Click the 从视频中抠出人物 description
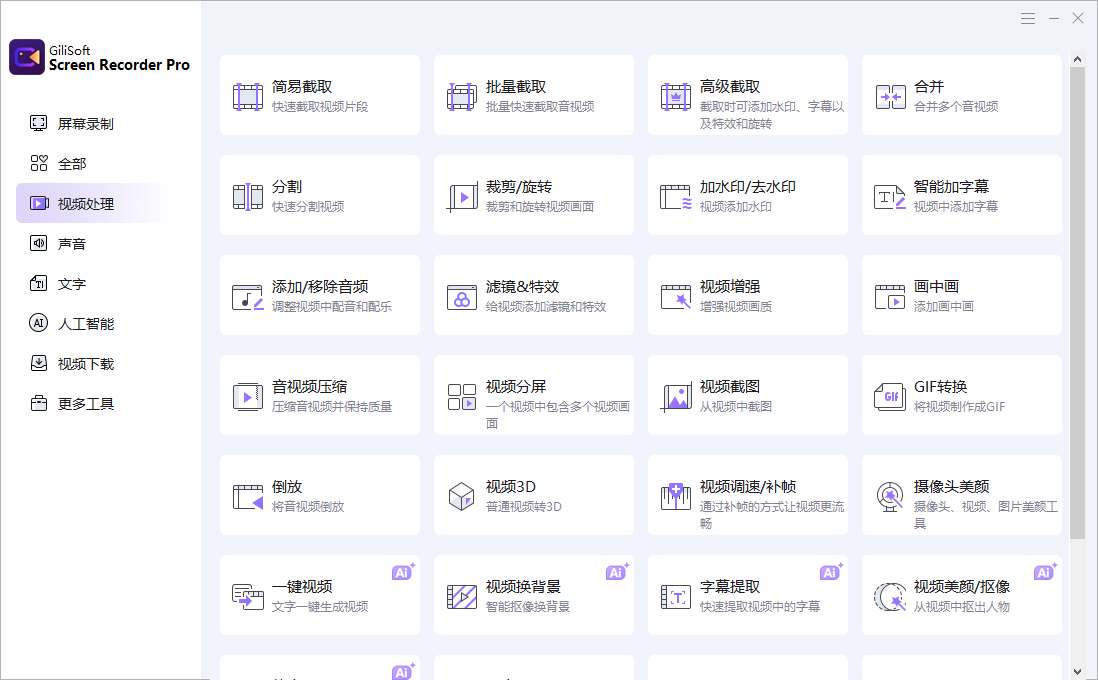 point(961,606)
